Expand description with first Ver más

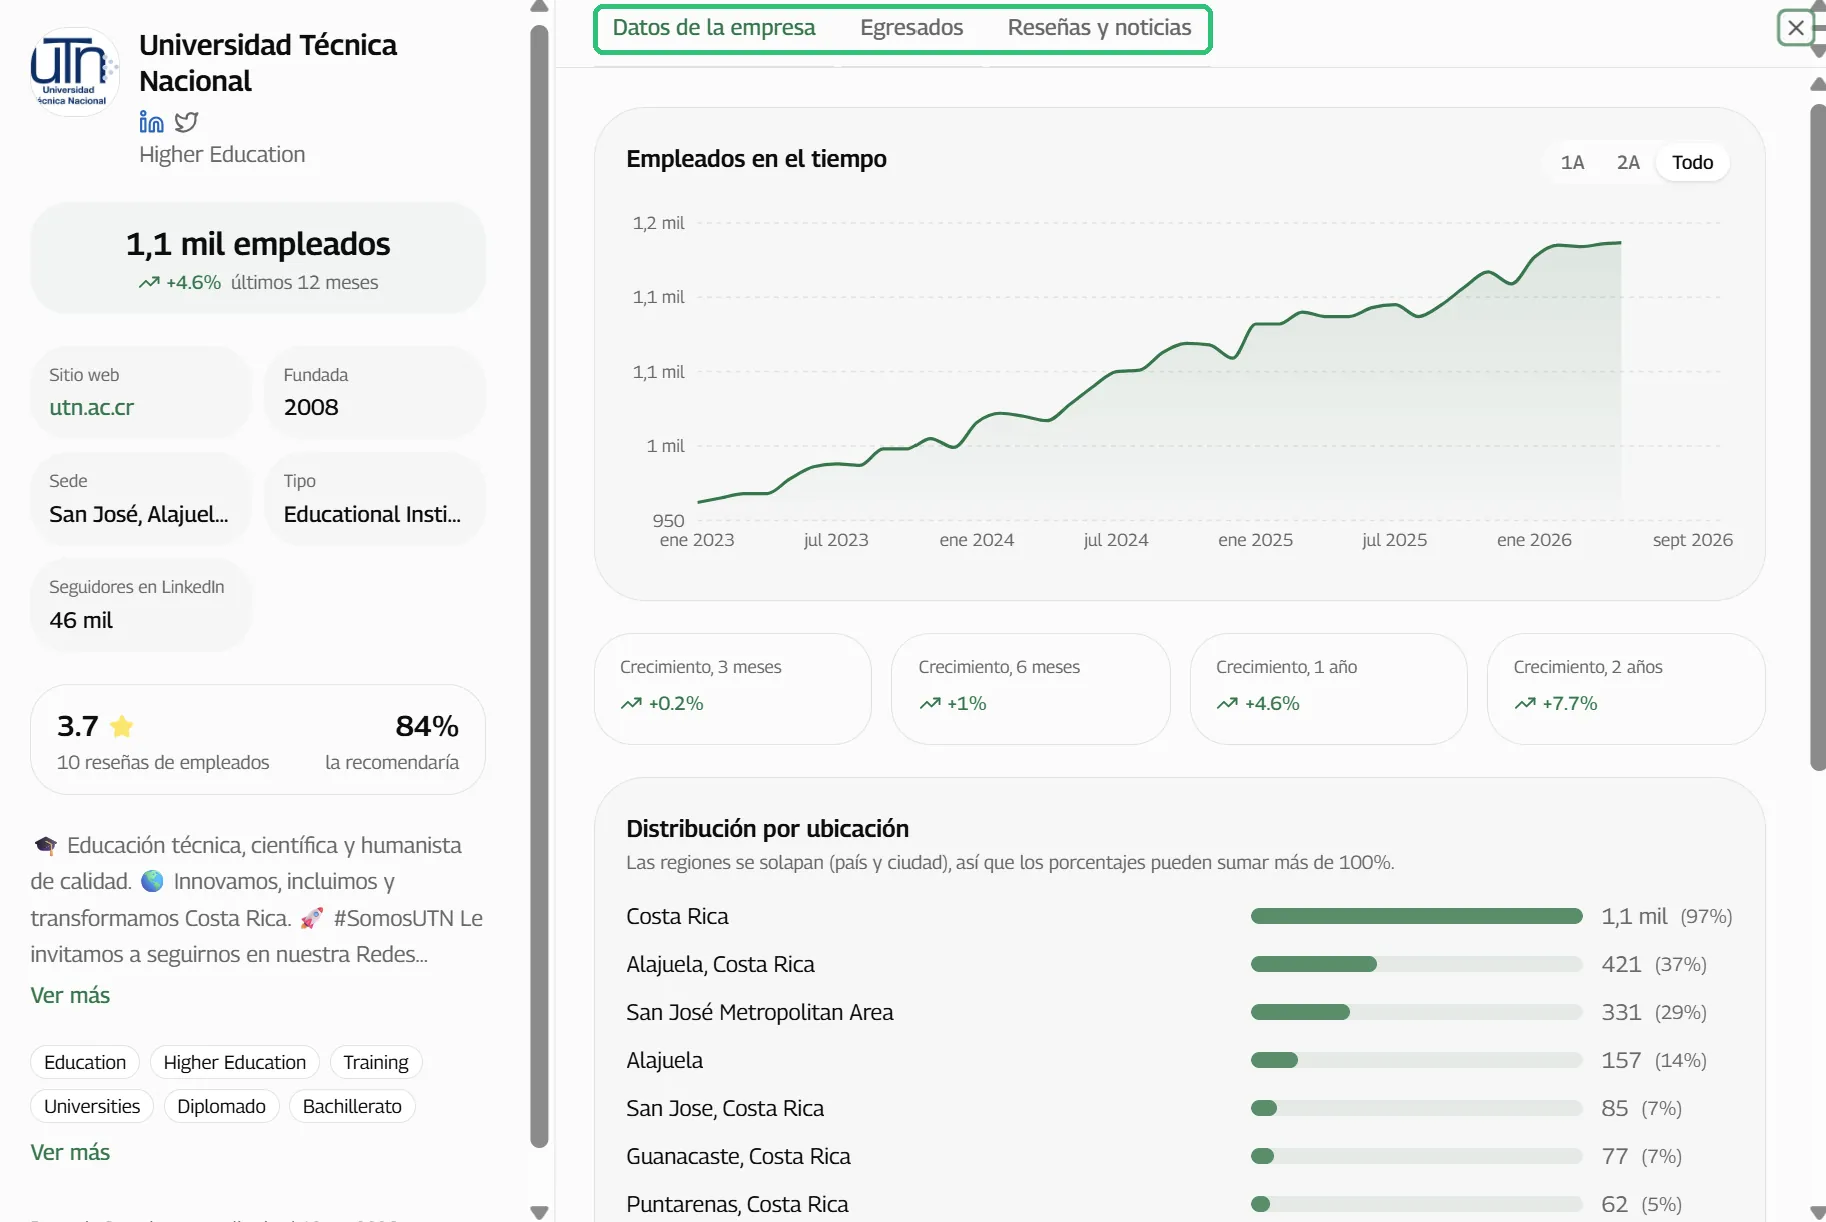click(x=70, y=995)
